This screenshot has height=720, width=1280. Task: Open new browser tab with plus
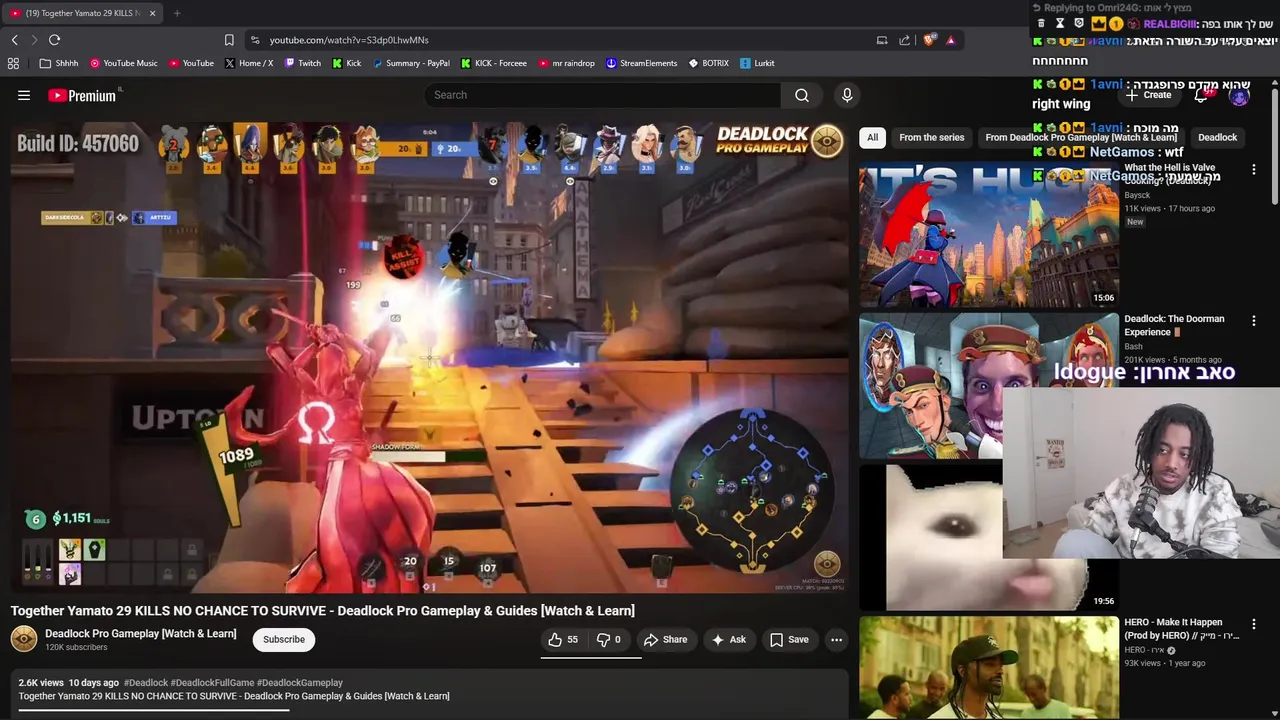click(x=177, y=13)
